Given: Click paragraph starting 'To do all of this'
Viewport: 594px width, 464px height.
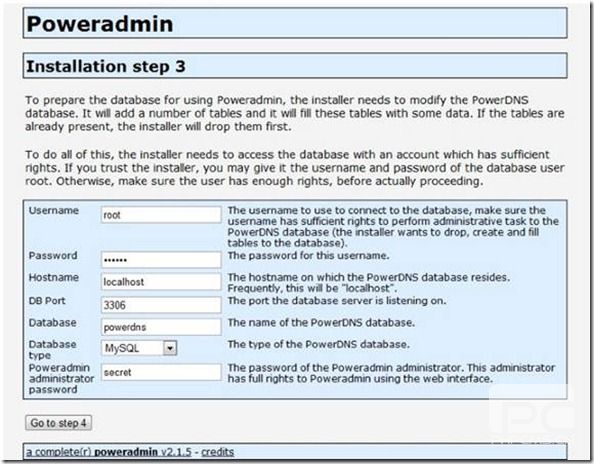Looking at the screenshot, I should click(295, 168).
